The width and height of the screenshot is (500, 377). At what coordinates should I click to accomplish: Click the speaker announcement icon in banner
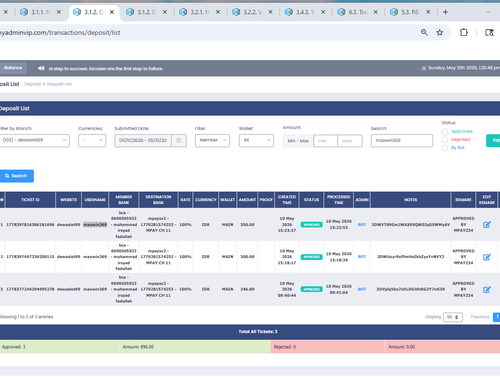click(x=41, y=68)
